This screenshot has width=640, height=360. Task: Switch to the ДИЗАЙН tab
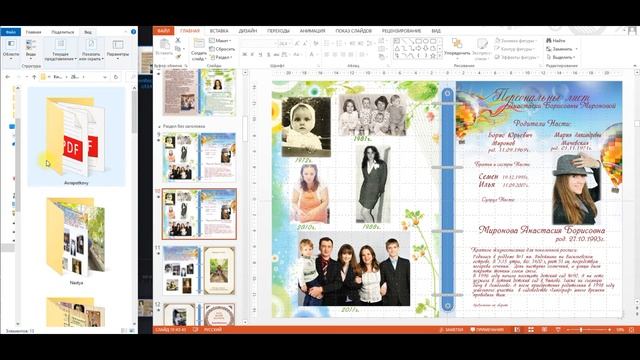pos(248,31)
